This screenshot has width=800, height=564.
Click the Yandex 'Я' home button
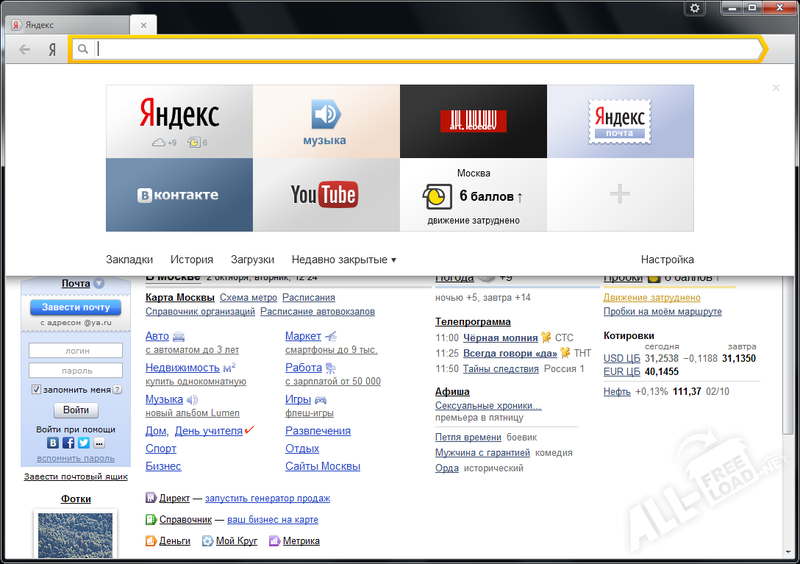52,49
